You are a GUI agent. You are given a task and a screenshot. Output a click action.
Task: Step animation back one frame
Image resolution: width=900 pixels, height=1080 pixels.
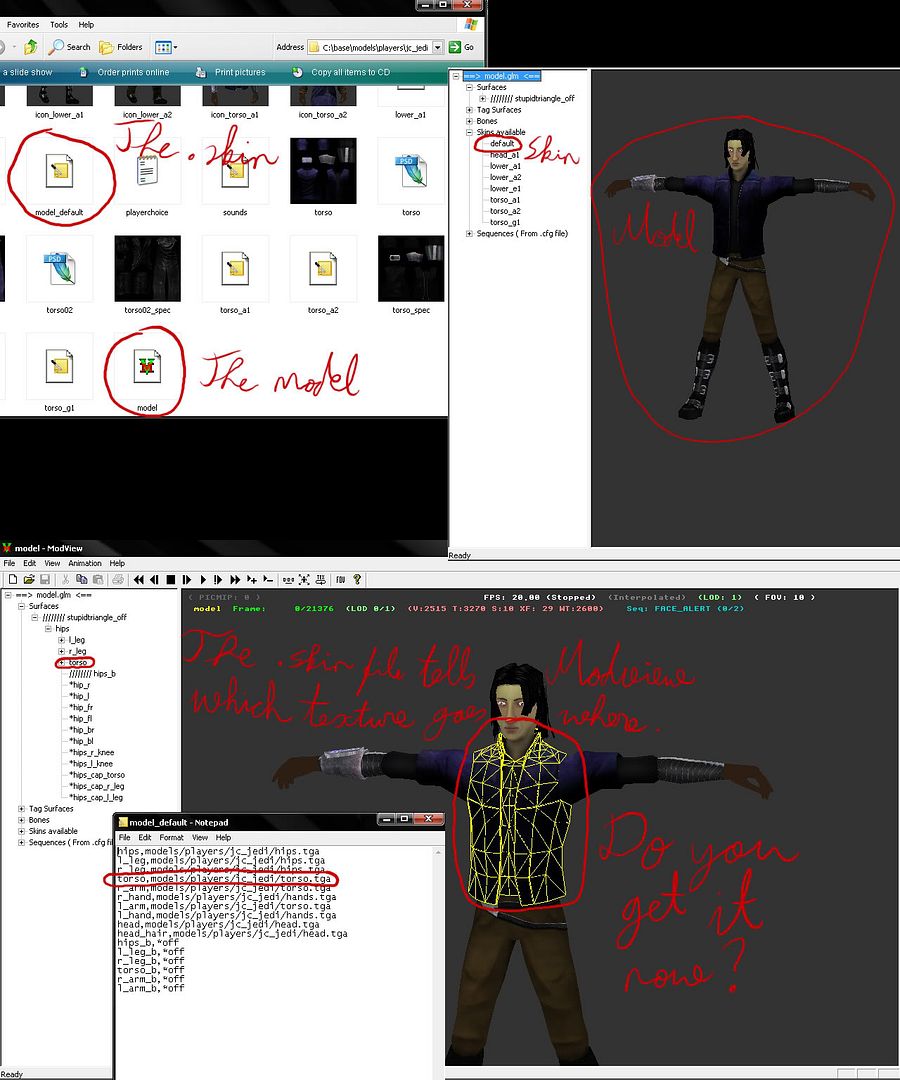(155, 580)
